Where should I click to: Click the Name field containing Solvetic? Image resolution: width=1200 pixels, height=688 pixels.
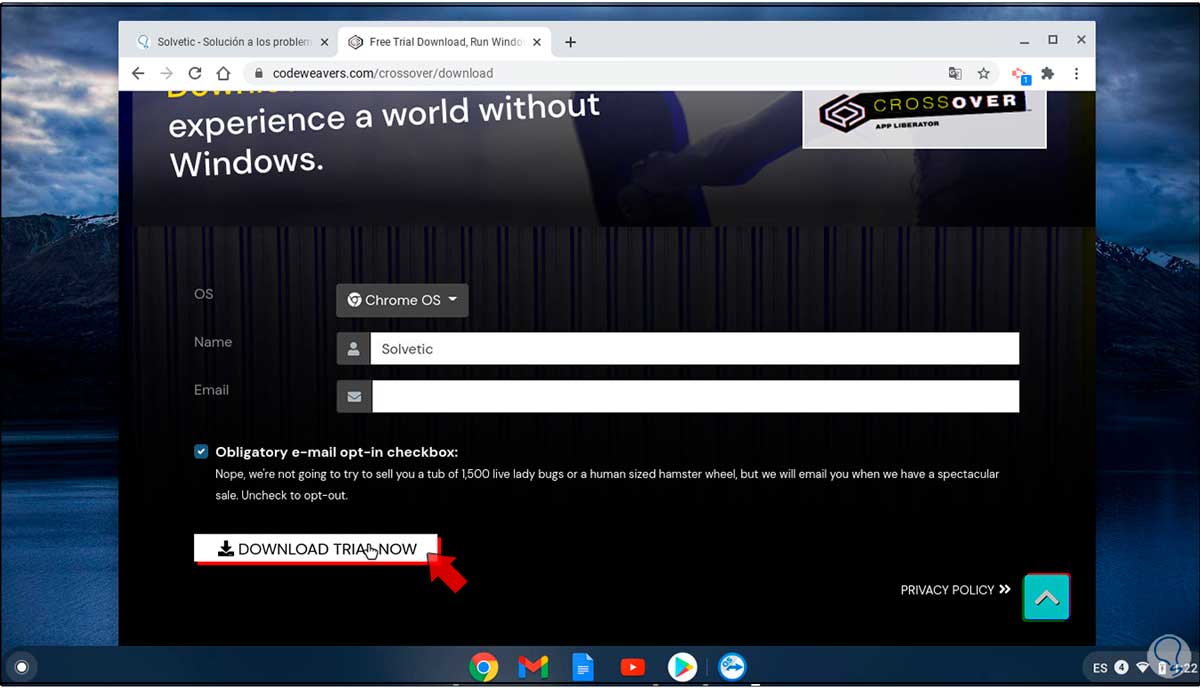[x=694, y=349]
